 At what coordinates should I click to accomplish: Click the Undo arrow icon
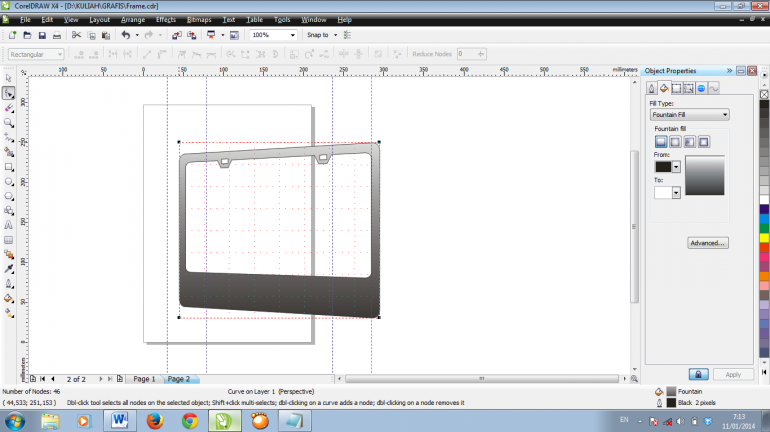[126, 35]
